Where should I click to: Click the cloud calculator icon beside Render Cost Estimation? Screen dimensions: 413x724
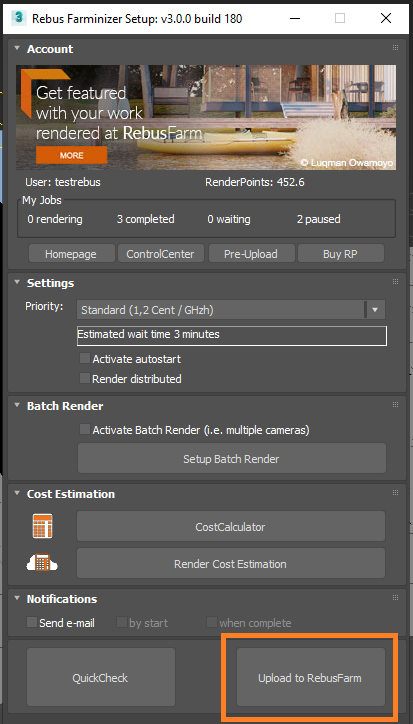pos(43,563)
